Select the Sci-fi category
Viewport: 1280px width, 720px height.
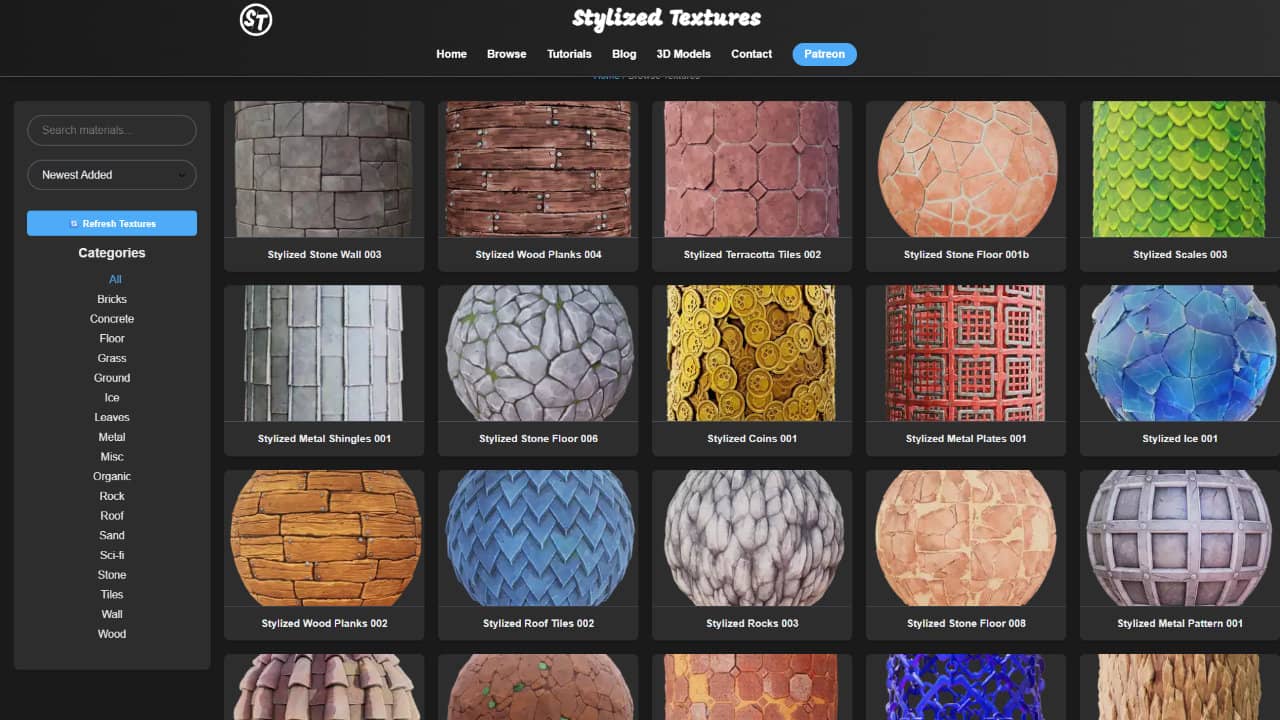[x=112, y=555]
